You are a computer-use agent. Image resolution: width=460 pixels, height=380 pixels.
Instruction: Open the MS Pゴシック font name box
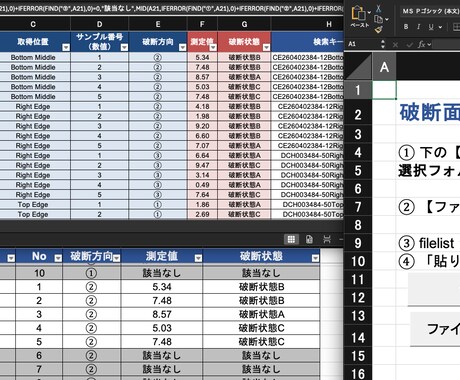430,11
